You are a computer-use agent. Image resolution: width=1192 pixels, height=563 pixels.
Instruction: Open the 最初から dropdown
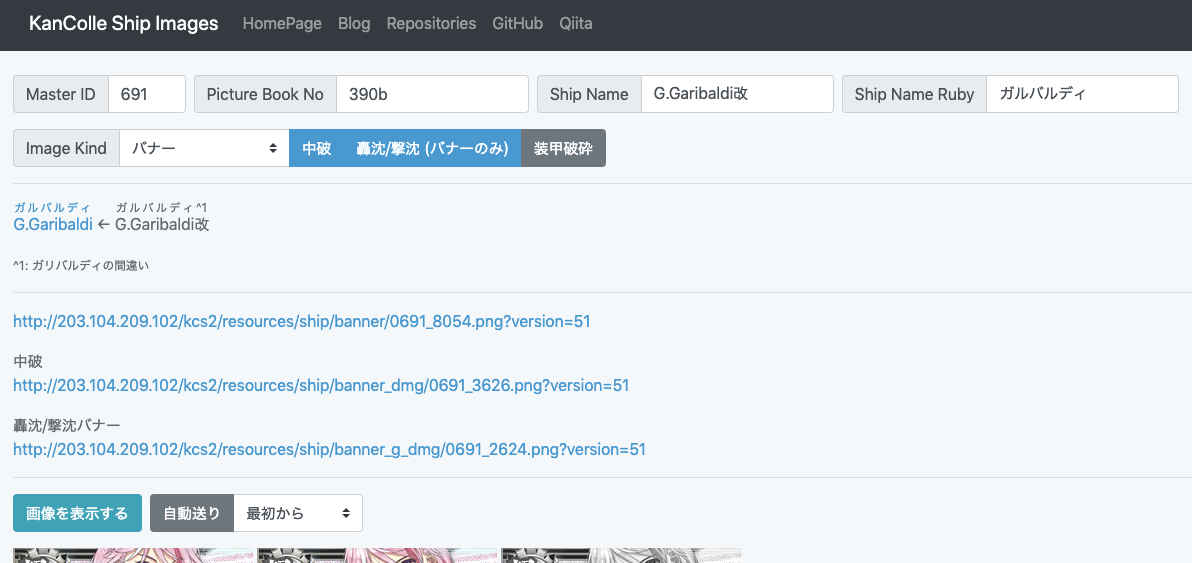click(x=298, y=513)
